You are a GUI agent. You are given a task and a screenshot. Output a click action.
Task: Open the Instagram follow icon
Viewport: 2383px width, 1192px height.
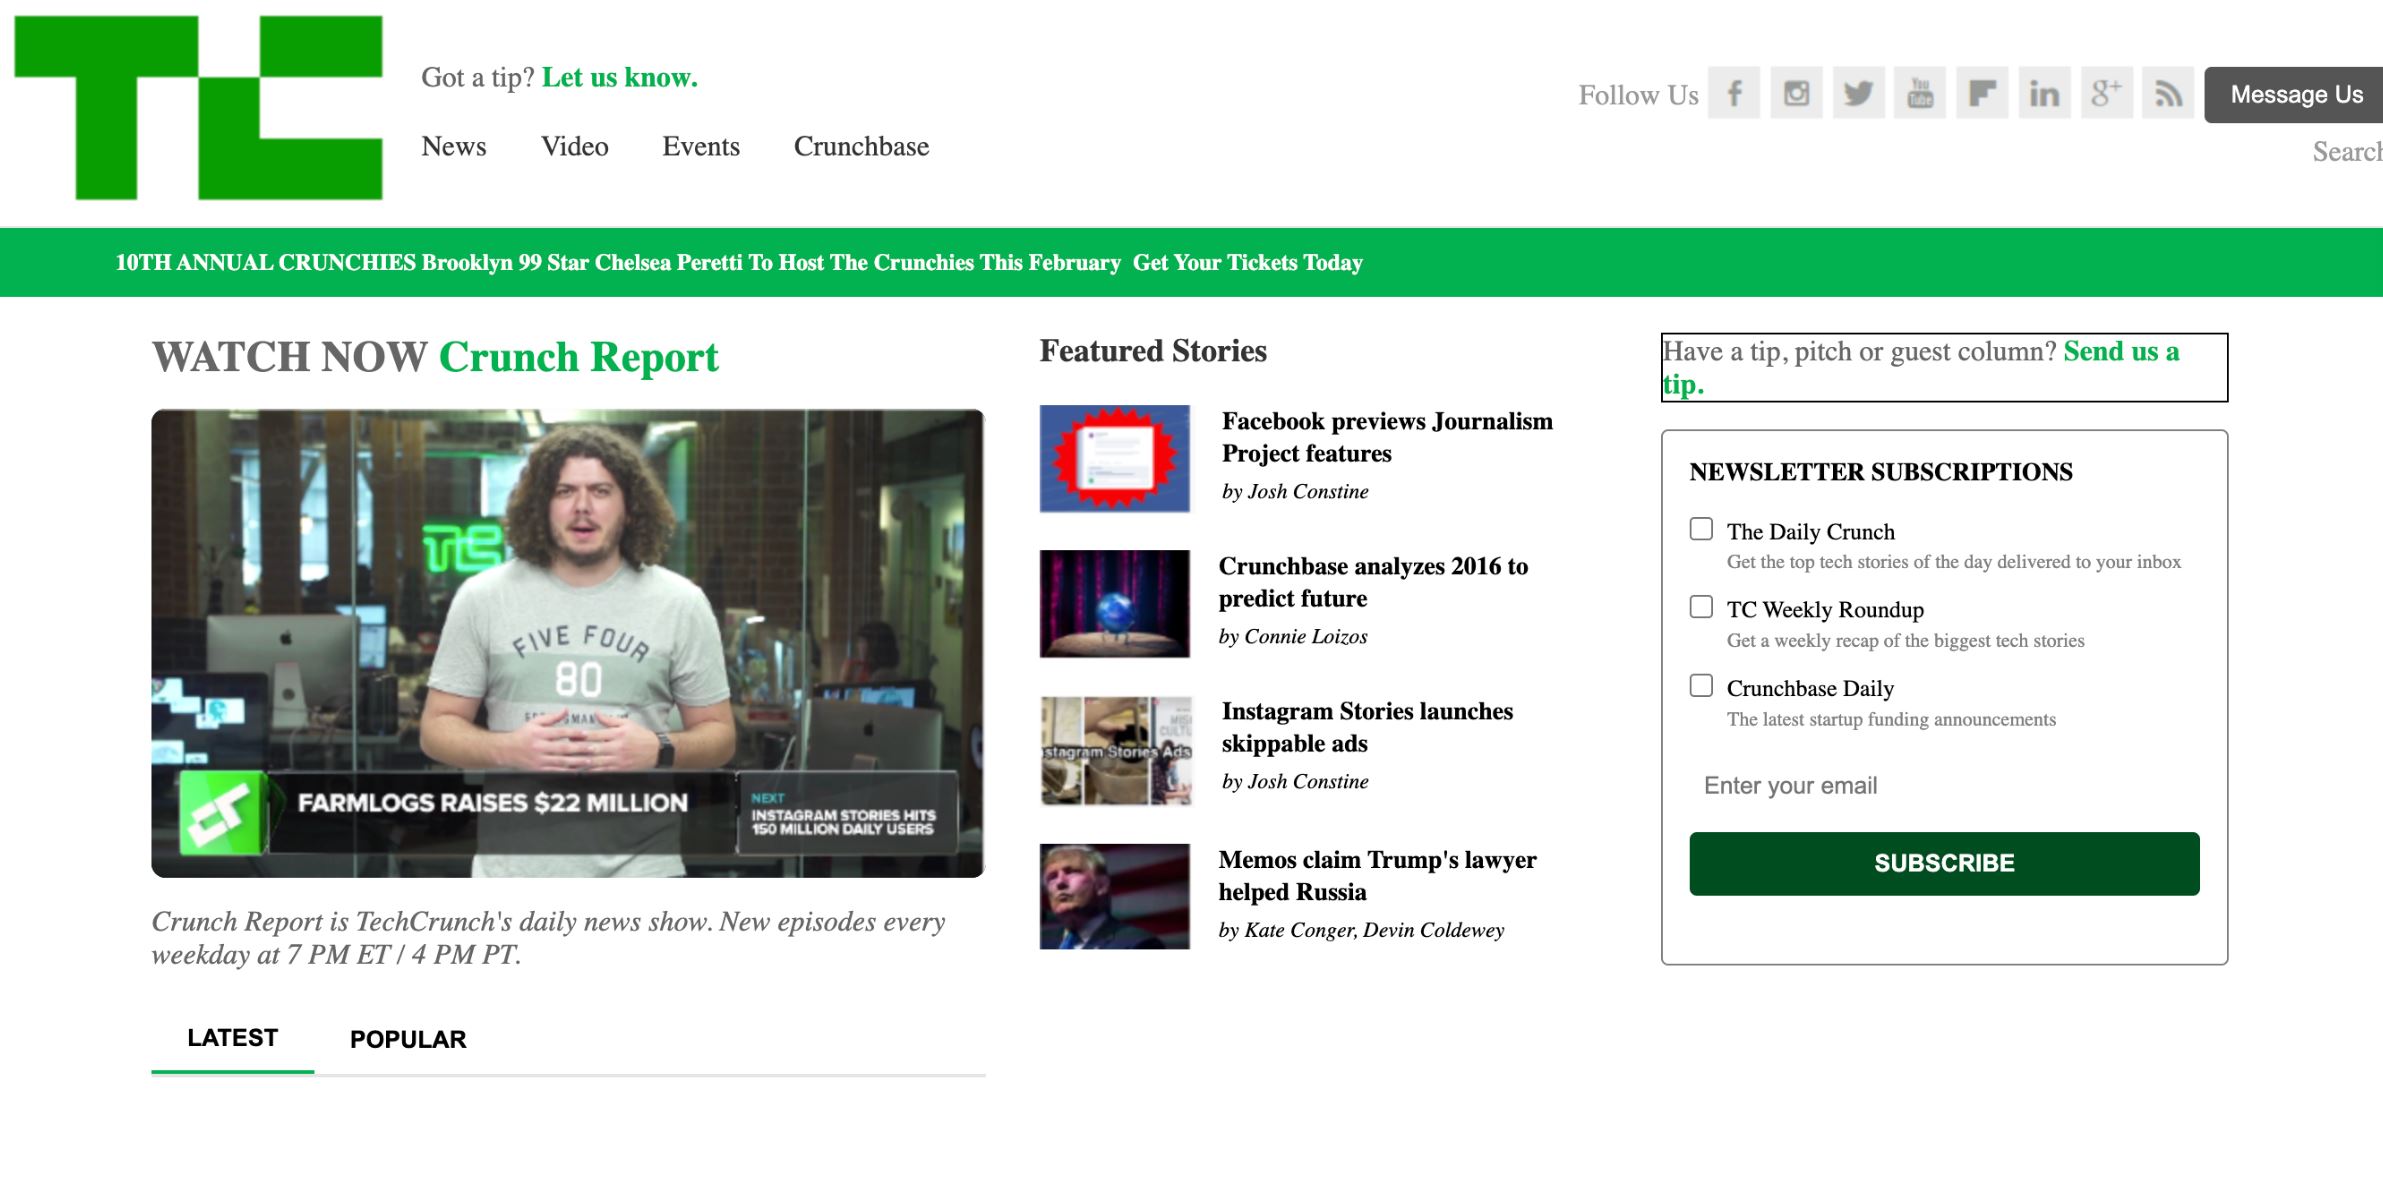point(1796,93)
